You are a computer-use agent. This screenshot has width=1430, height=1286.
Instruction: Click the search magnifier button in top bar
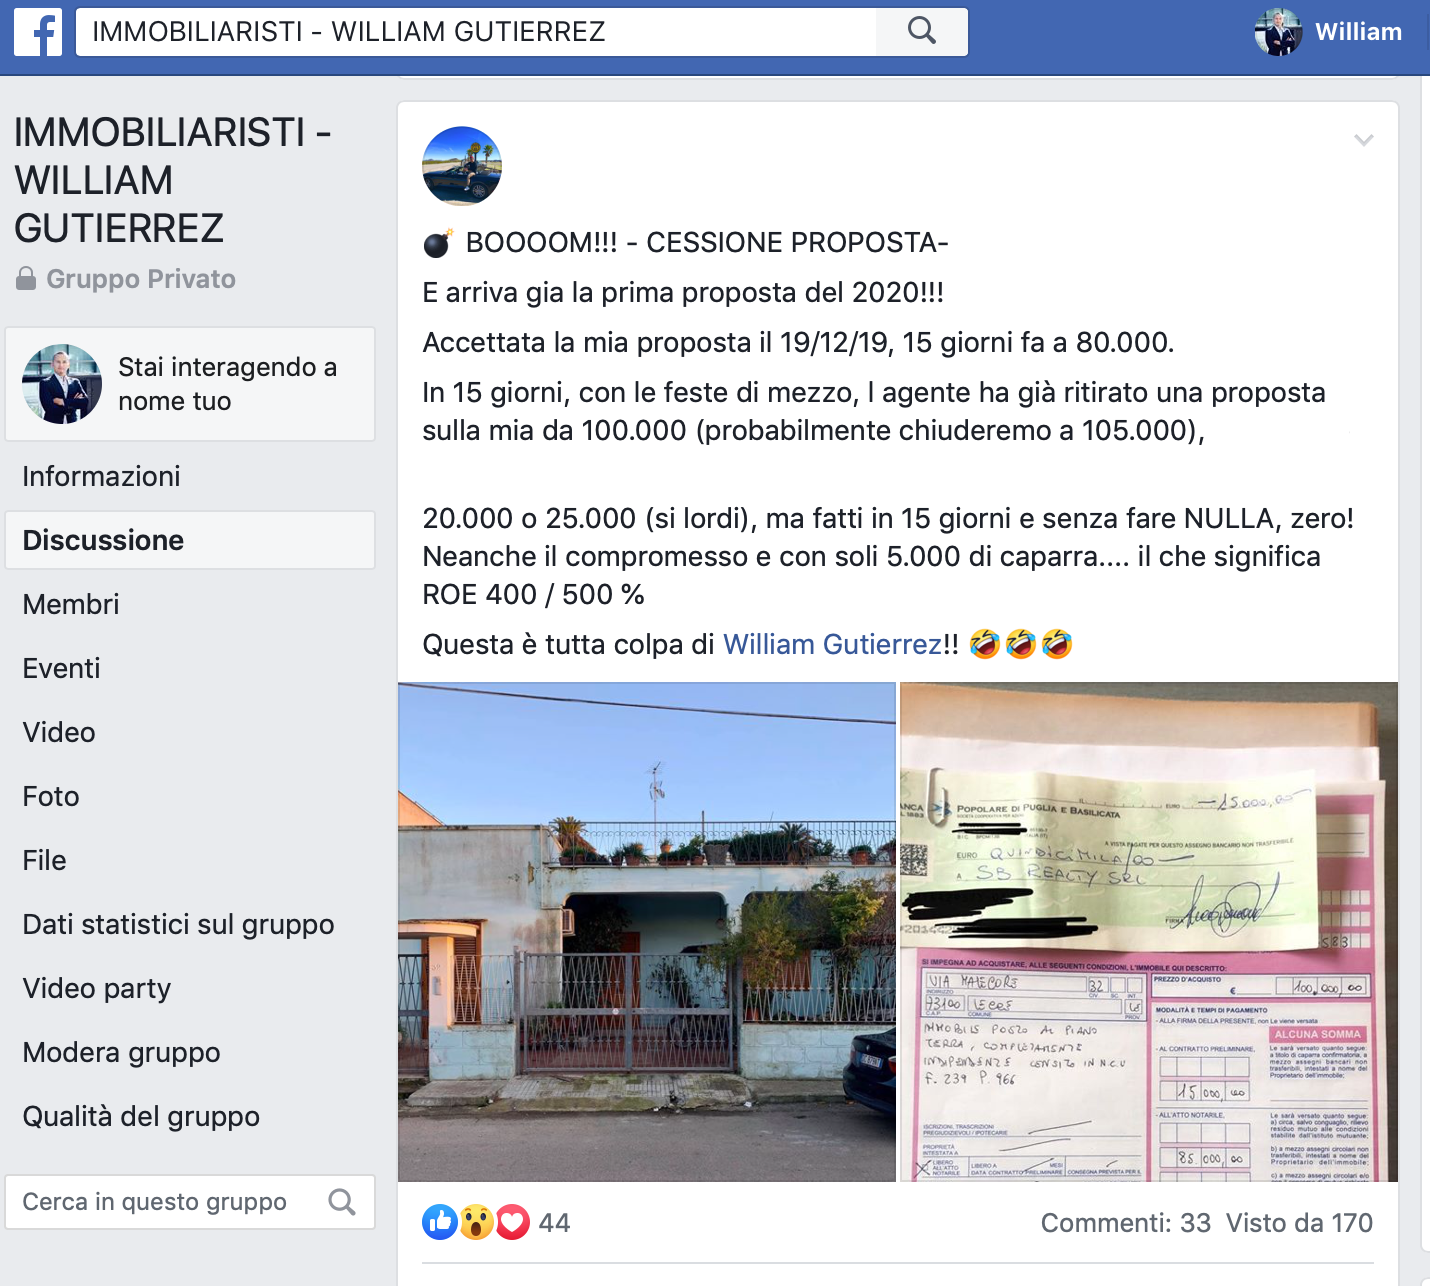[x=922, y=32]
